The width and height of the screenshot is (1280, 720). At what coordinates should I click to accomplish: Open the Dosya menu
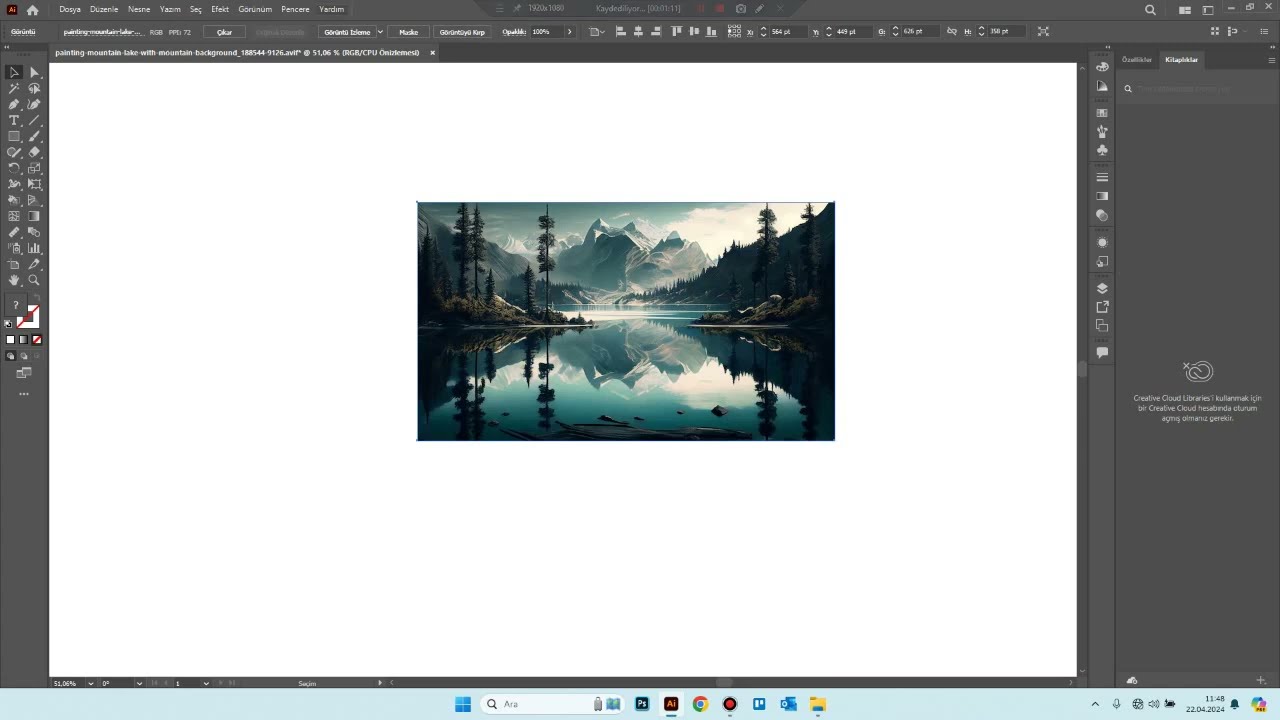[70, 9]
